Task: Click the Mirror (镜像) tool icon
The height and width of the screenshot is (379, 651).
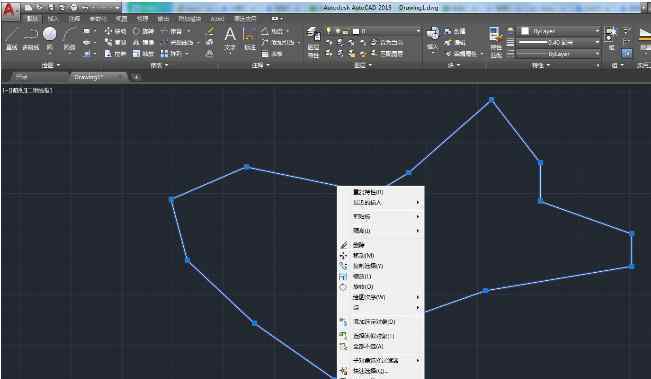Action: click(x=143, y=42)
